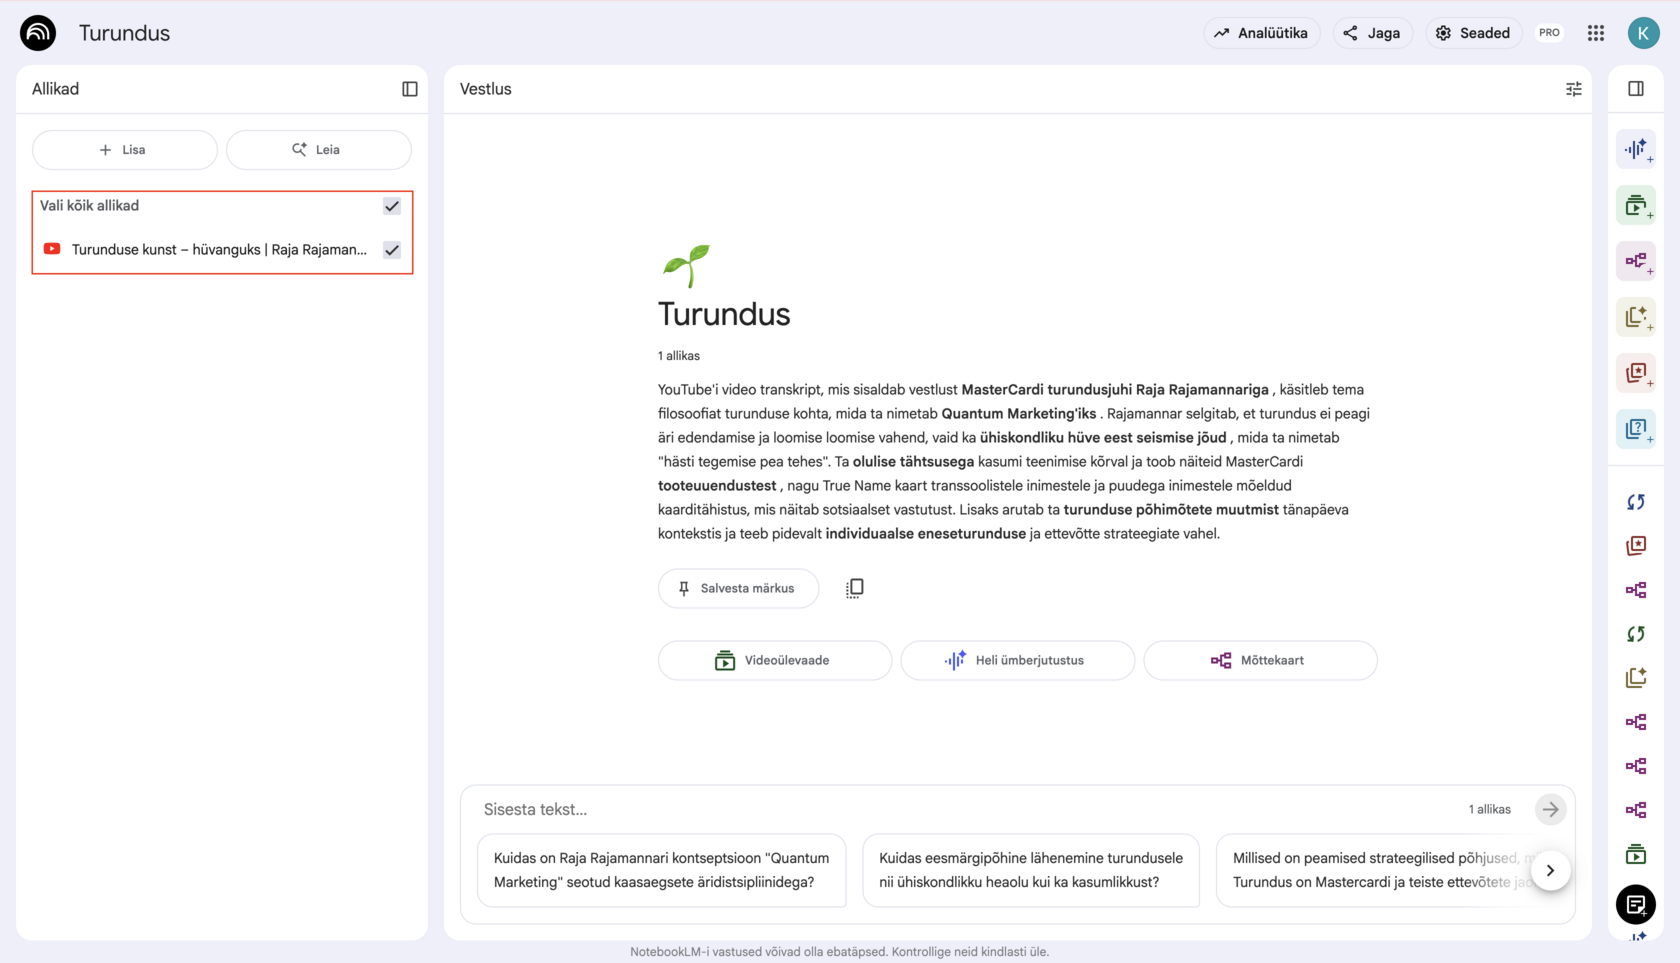Ask the suggested question about 'Quantum Marketing'
Image resolution: width=1680 pixels, height=963 pixels.
662,870
